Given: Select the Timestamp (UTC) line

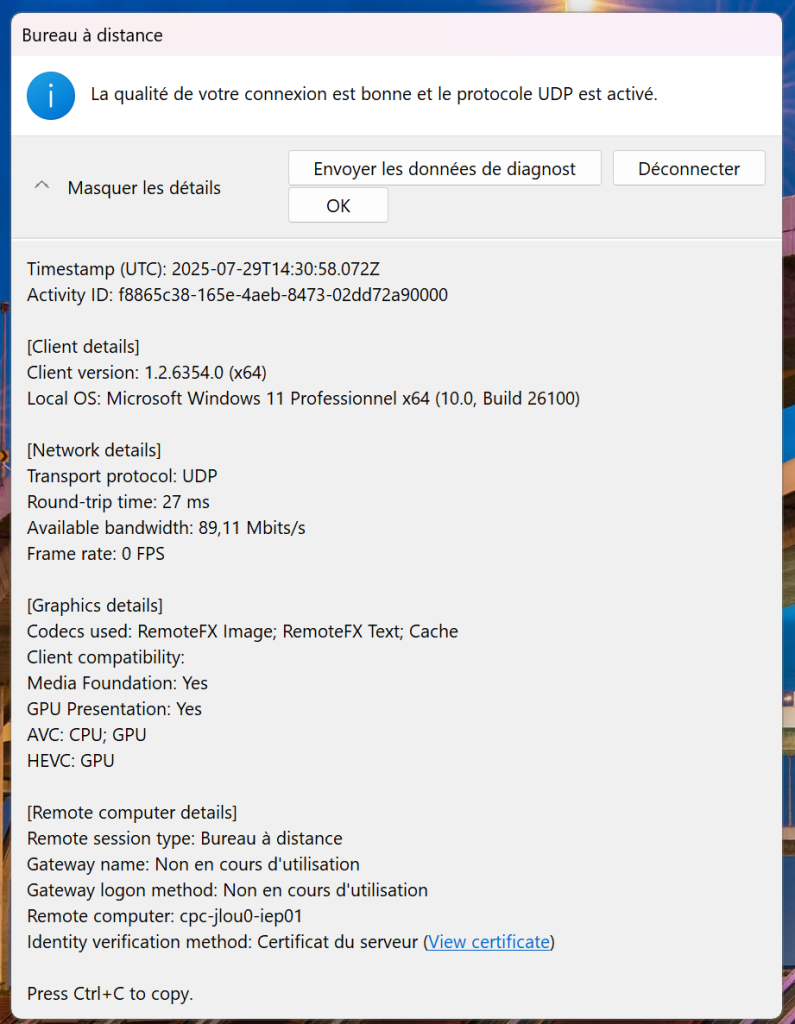Looking at the screenshot, I should click(203, 269).
